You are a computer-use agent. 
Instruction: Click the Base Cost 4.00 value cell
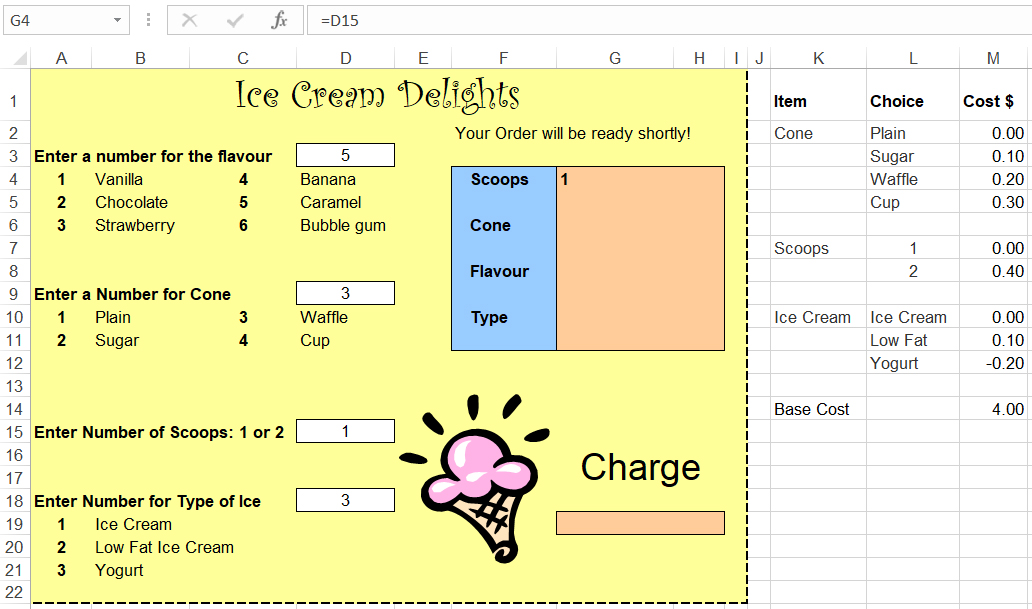click(993, 409)
